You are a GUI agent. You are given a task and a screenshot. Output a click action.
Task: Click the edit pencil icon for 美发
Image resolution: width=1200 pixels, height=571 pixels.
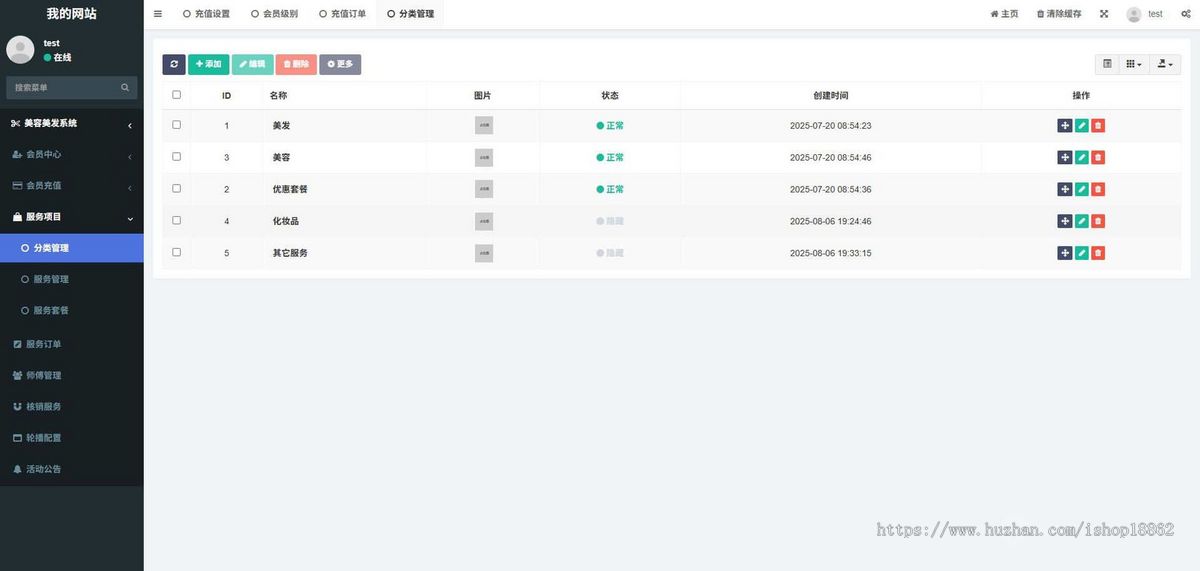[x=1082, y=126]
